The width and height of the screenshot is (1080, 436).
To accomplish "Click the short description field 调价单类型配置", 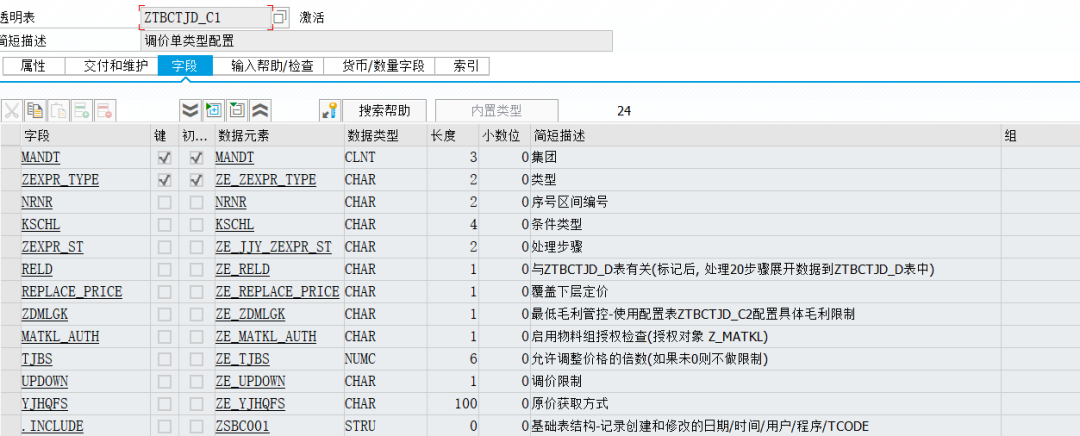I will coord(376,41).
